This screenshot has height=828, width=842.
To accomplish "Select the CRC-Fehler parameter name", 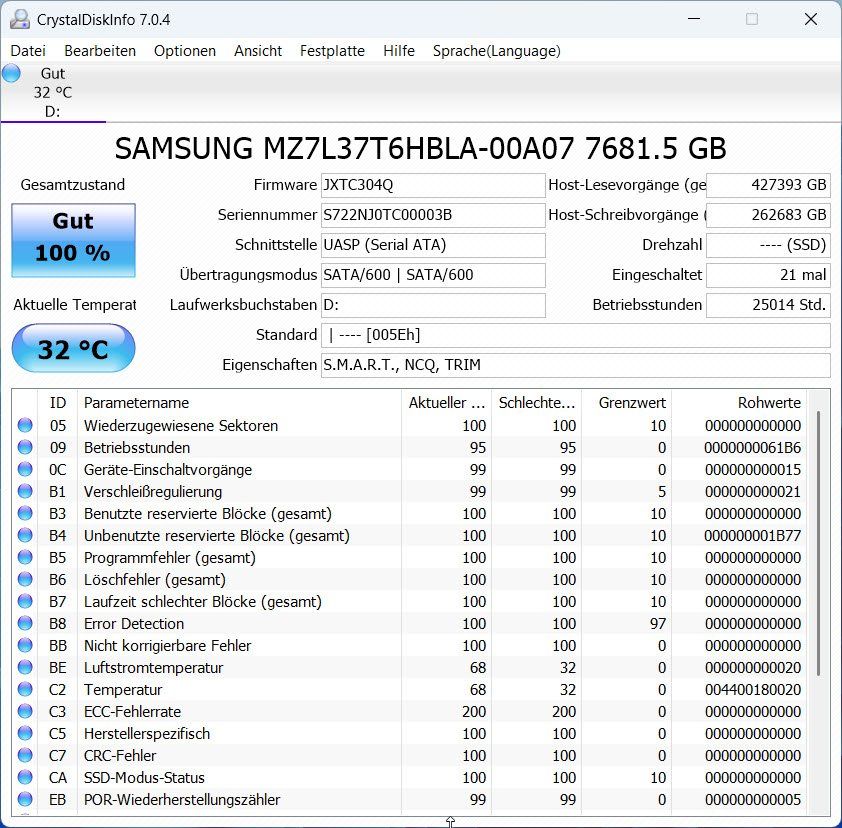I will (120, 756).
